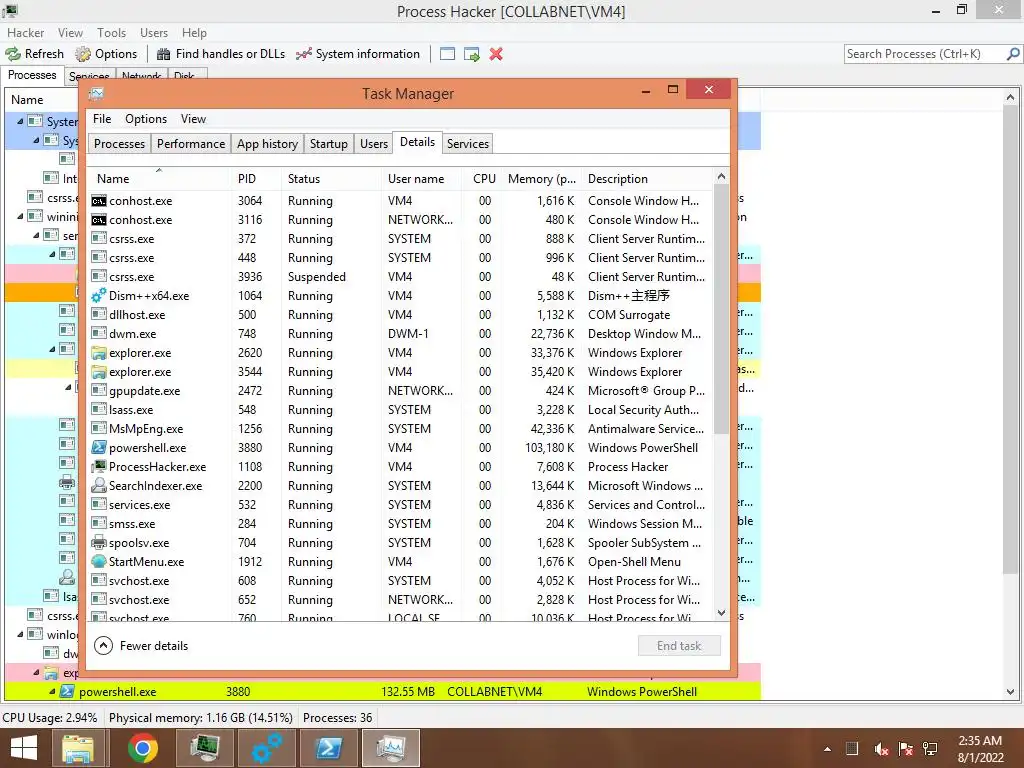Open Google Chrome from the taskbar
Image resolution: width=1024 pixels, height=768 pixels.
click(x=142, y=748)
